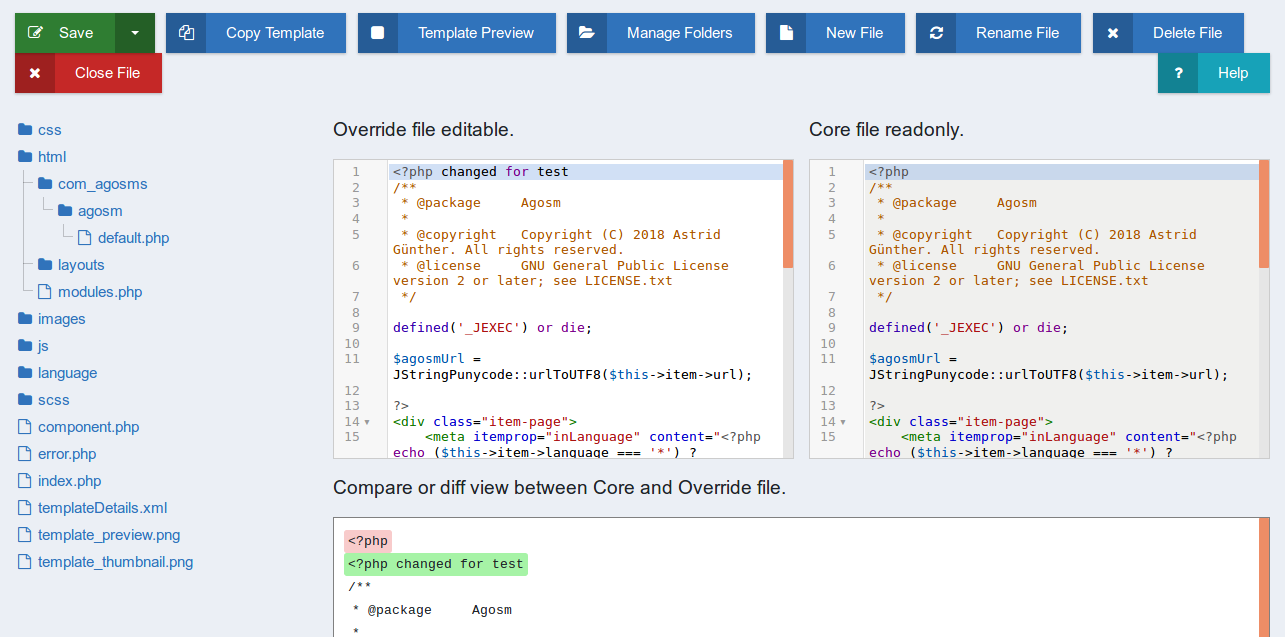Click the Close File cross icon
The width and height of the screenshot is (1285, 637).
(x=35, y=73)
